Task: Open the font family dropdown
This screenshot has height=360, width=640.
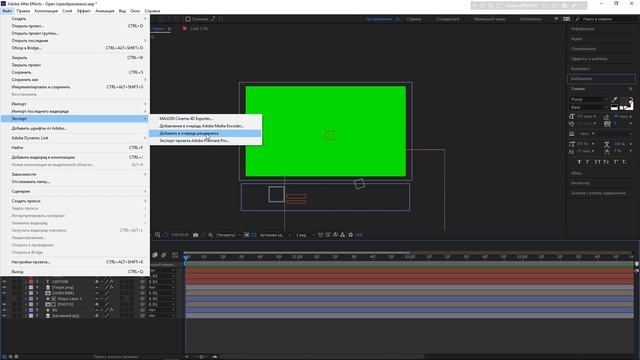Action: pos(589,99)
